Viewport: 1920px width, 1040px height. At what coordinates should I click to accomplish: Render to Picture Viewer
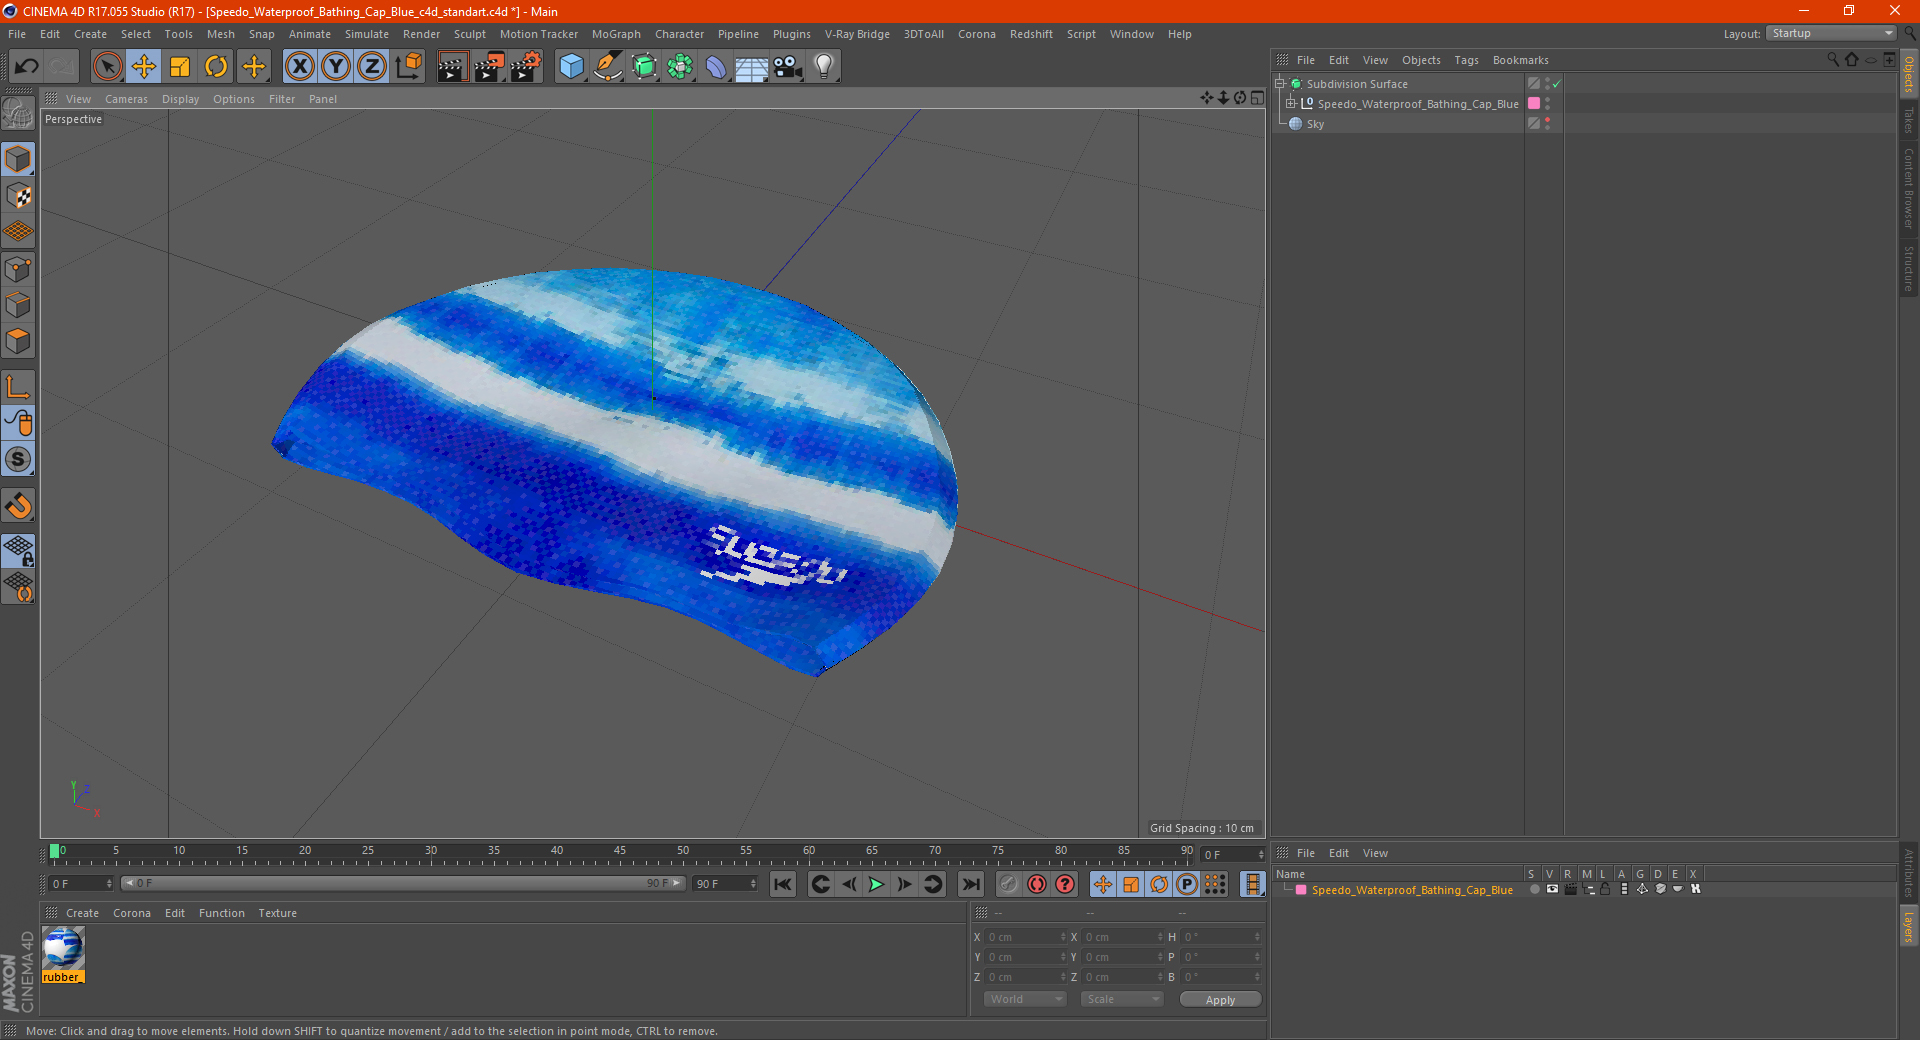coord(489,67)
